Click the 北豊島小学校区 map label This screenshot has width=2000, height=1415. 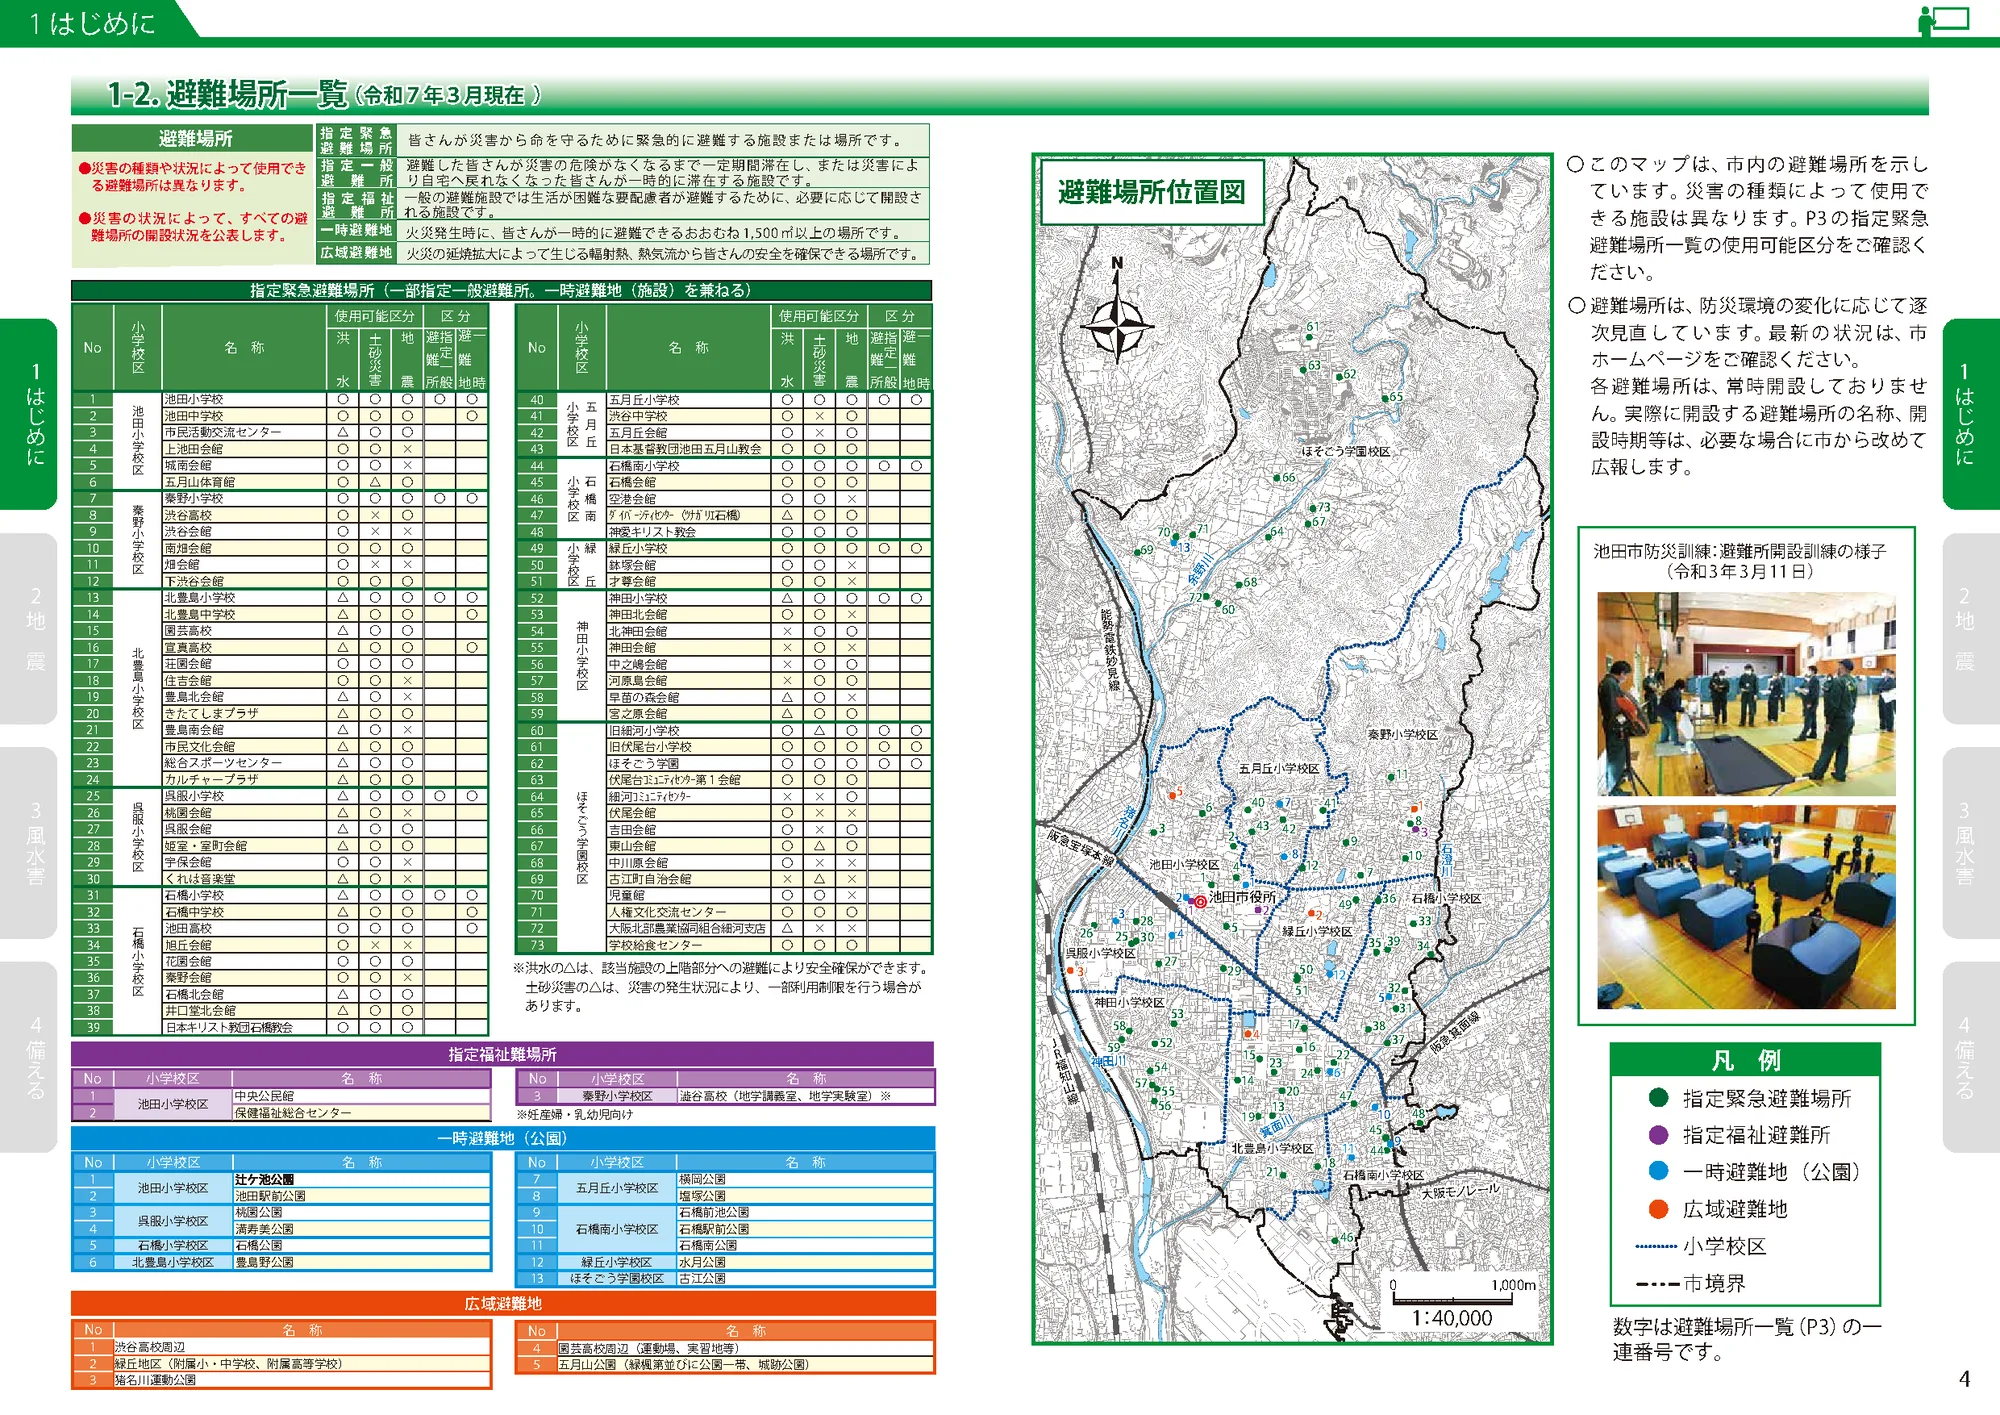1272,1149
